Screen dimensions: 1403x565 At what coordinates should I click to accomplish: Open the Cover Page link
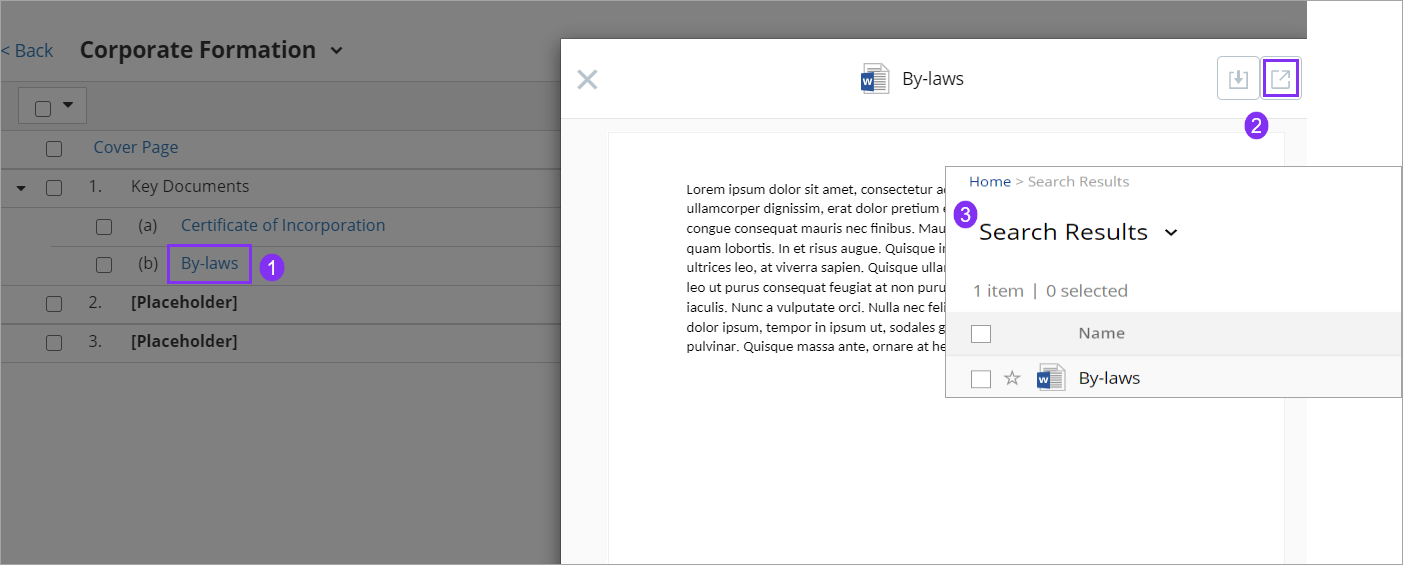[136, 147]
